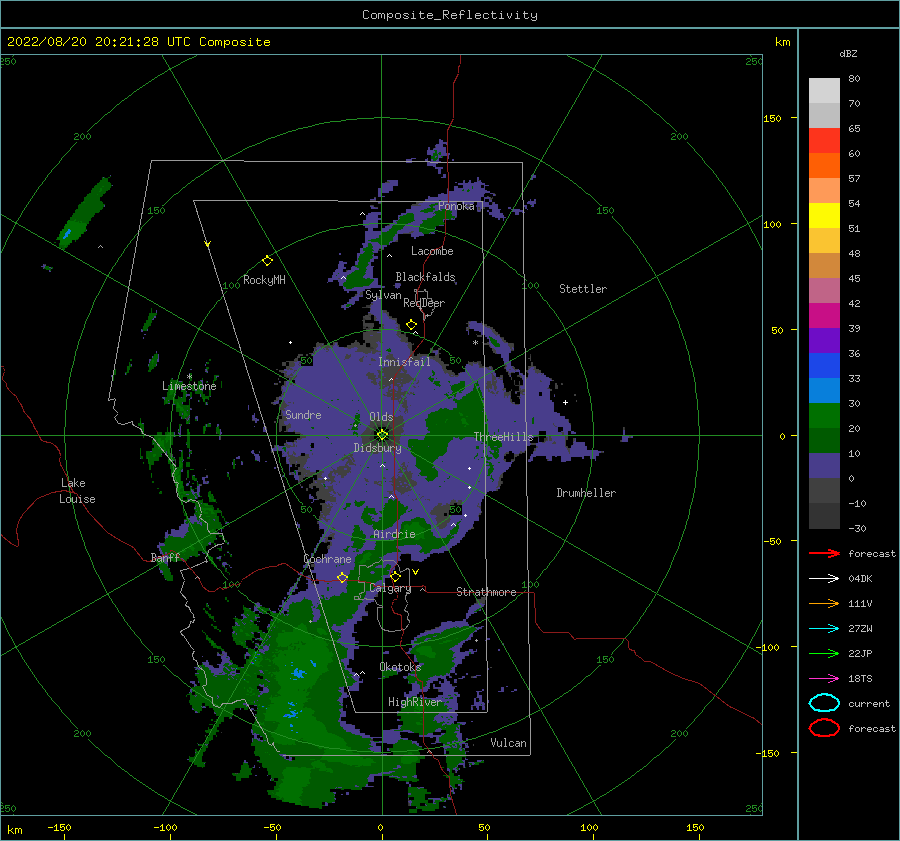Click the radar site marker at the map center
The height and width of the screenshot is (841, 900).
point(382,435)
